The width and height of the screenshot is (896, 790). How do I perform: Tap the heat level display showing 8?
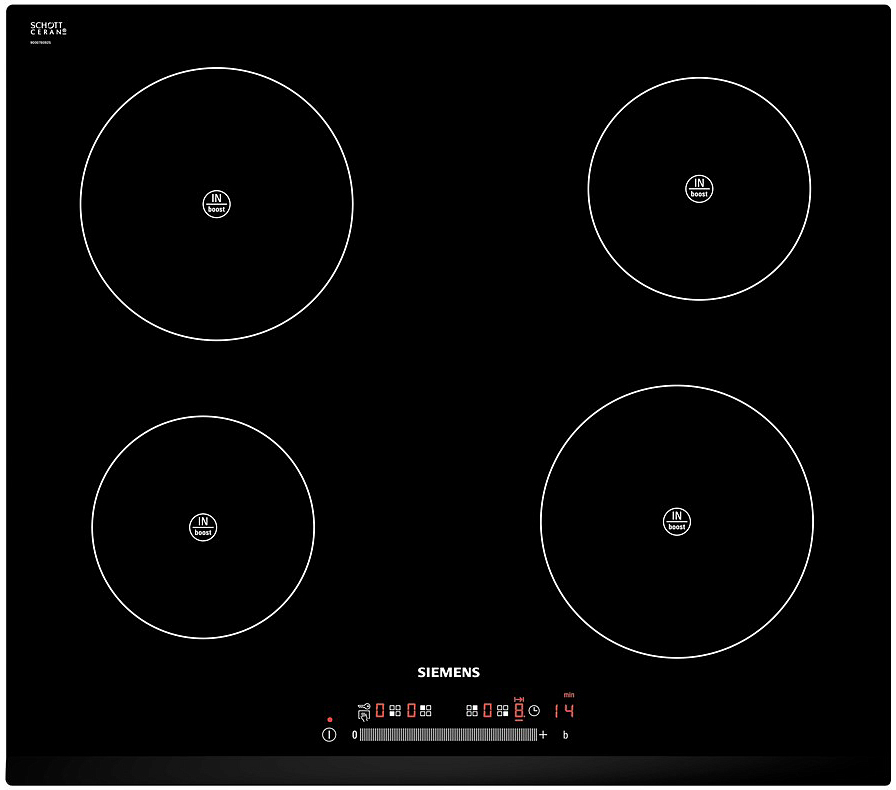[x=519, y=711]
